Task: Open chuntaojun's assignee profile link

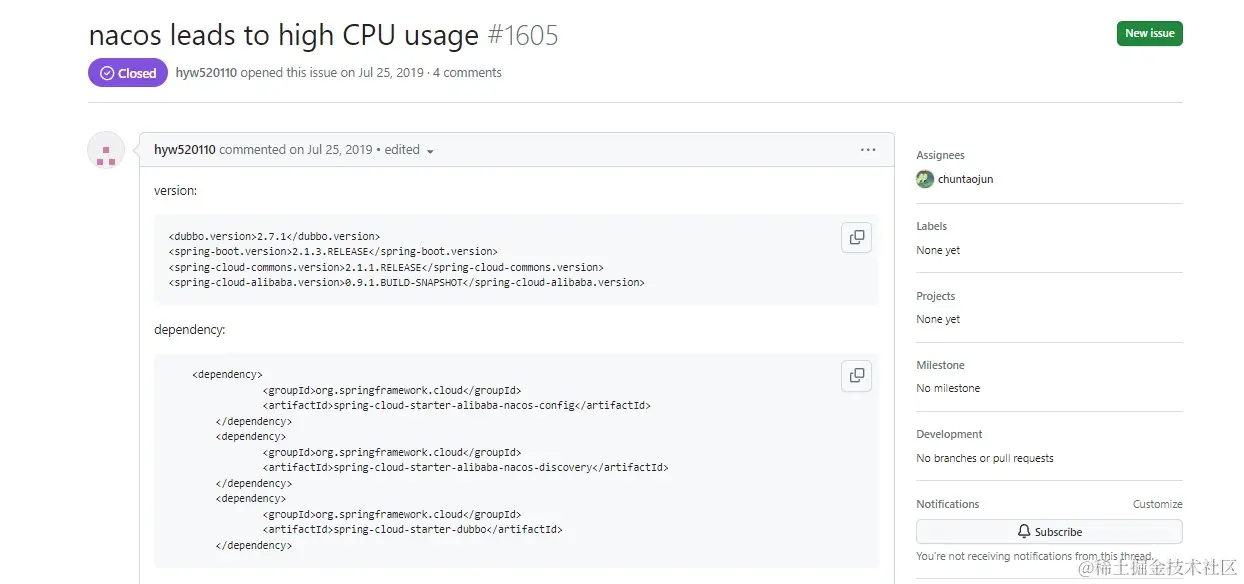Action: [965, 180]
